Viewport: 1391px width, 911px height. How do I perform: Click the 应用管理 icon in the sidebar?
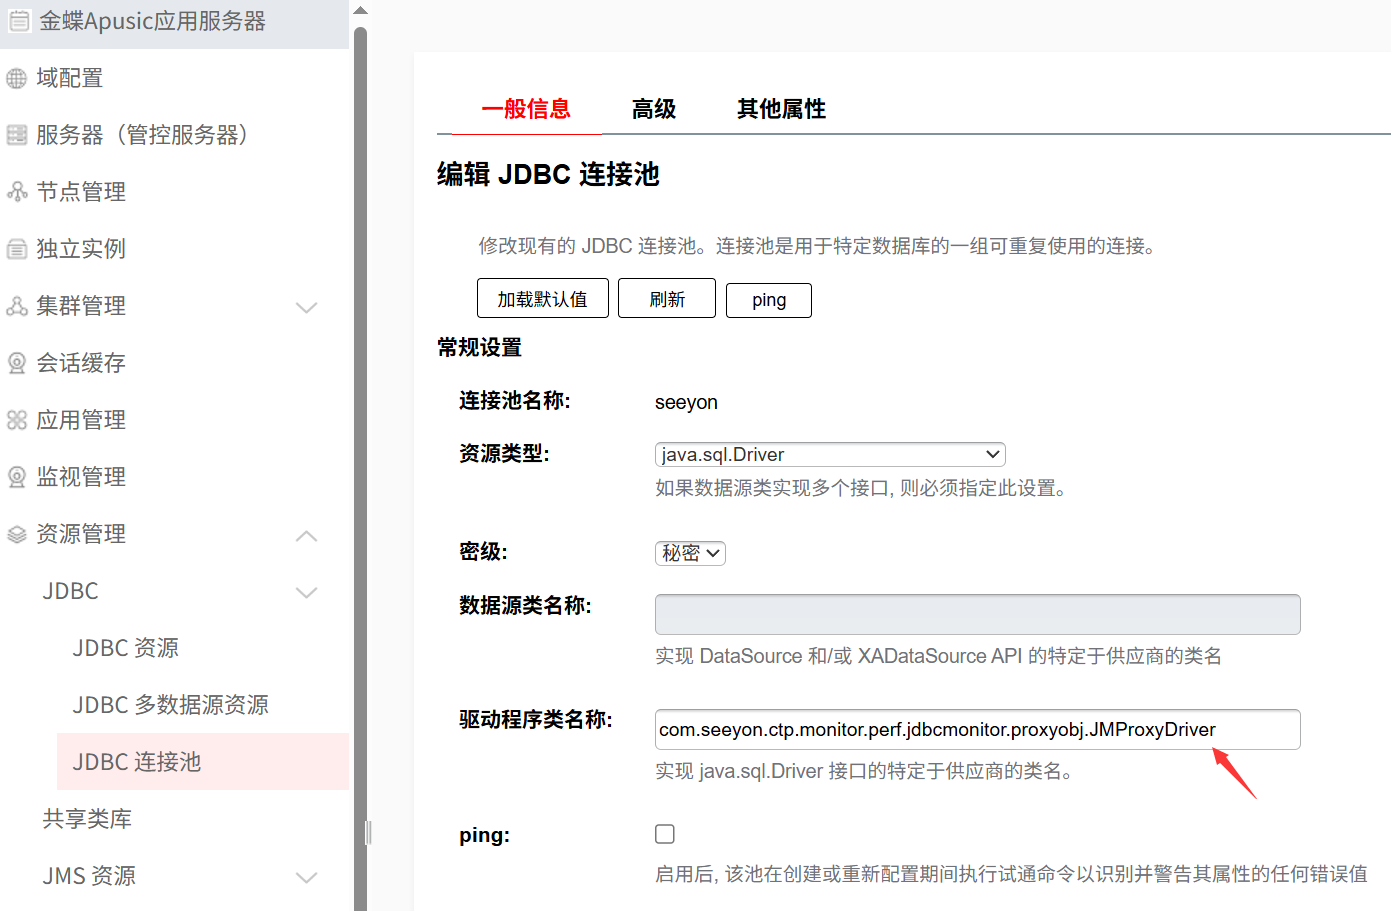pyautogui.click(x=17, y=420)
